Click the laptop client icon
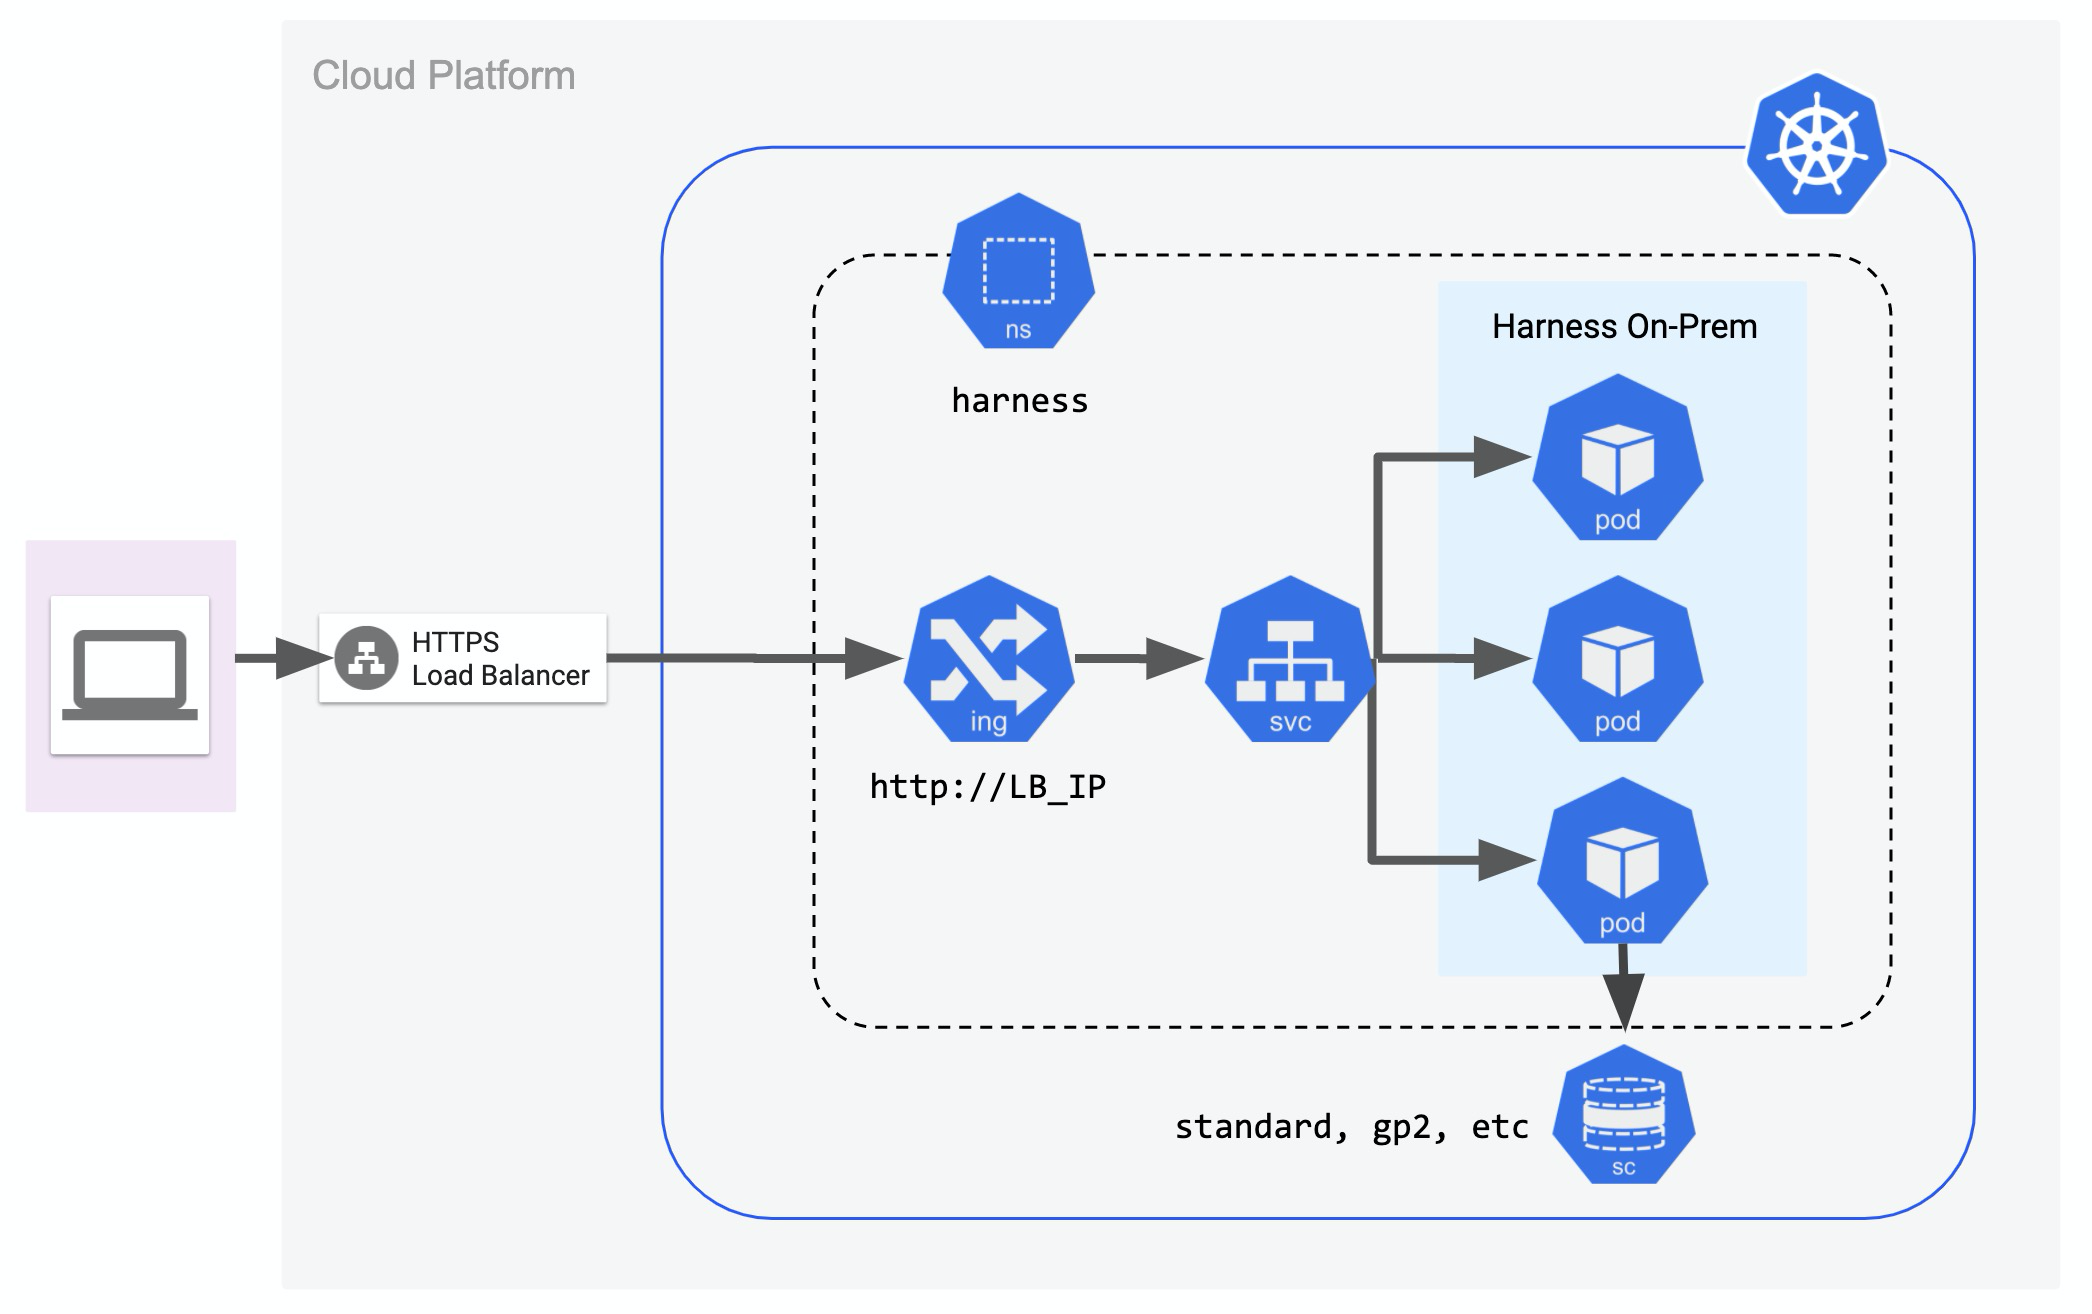2092x1314 pixels. (x=130, y=675)
